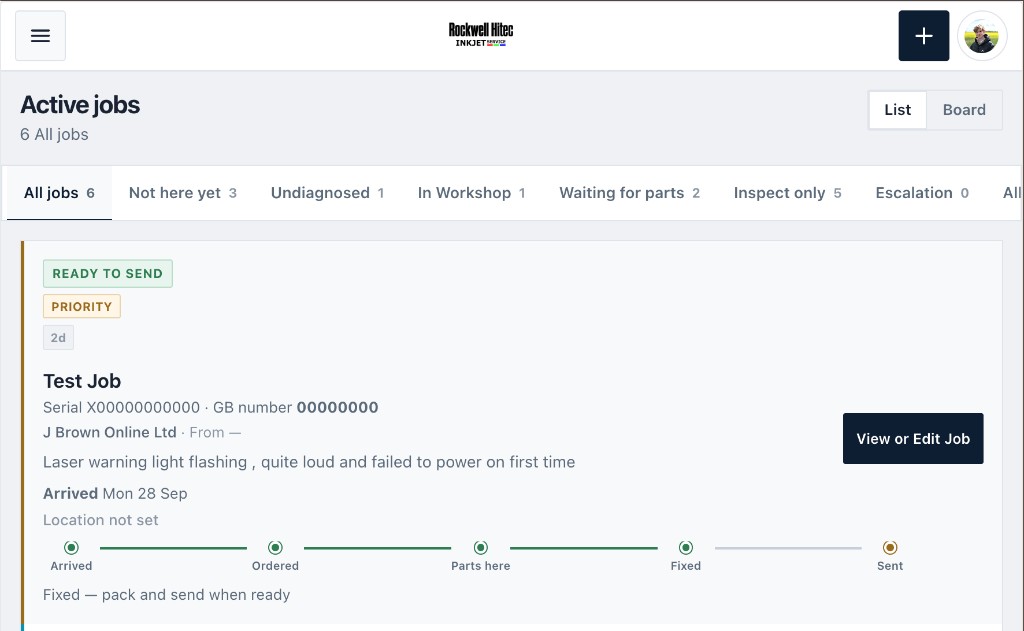This screenshot has width=1024, height=631.
Task: Click the J Brown Online Ltd customer name
Action: 110,432
